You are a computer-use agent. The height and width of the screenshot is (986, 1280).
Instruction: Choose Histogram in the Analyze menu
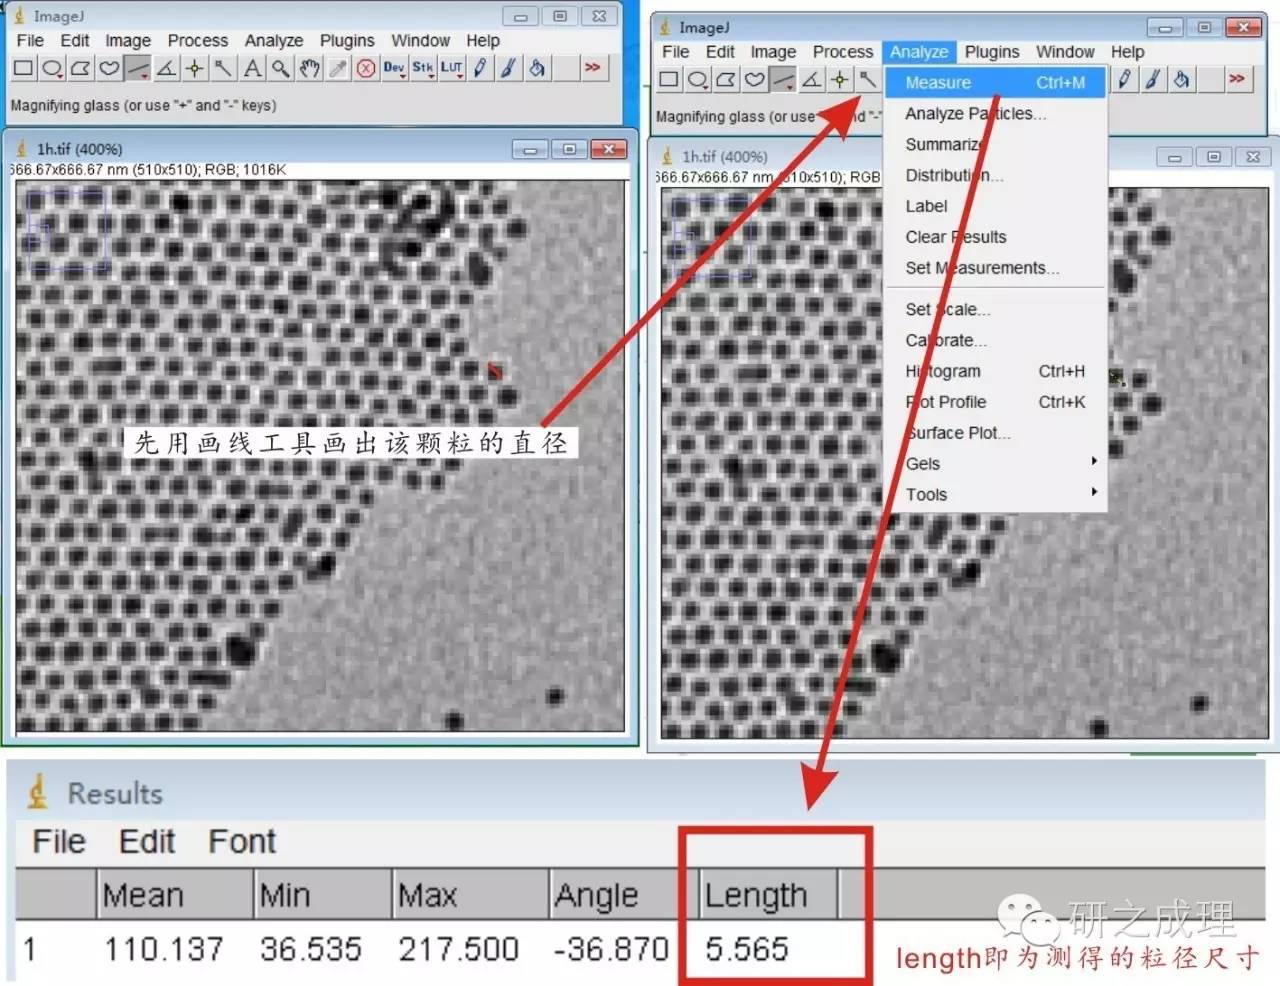[996, 372]
